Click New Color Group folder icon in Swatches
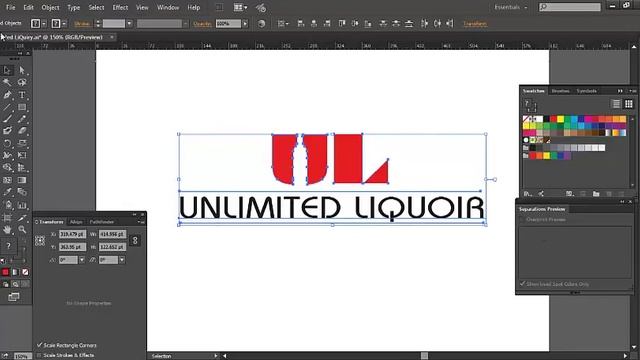The image size is (640, 360). click(596, 193)
